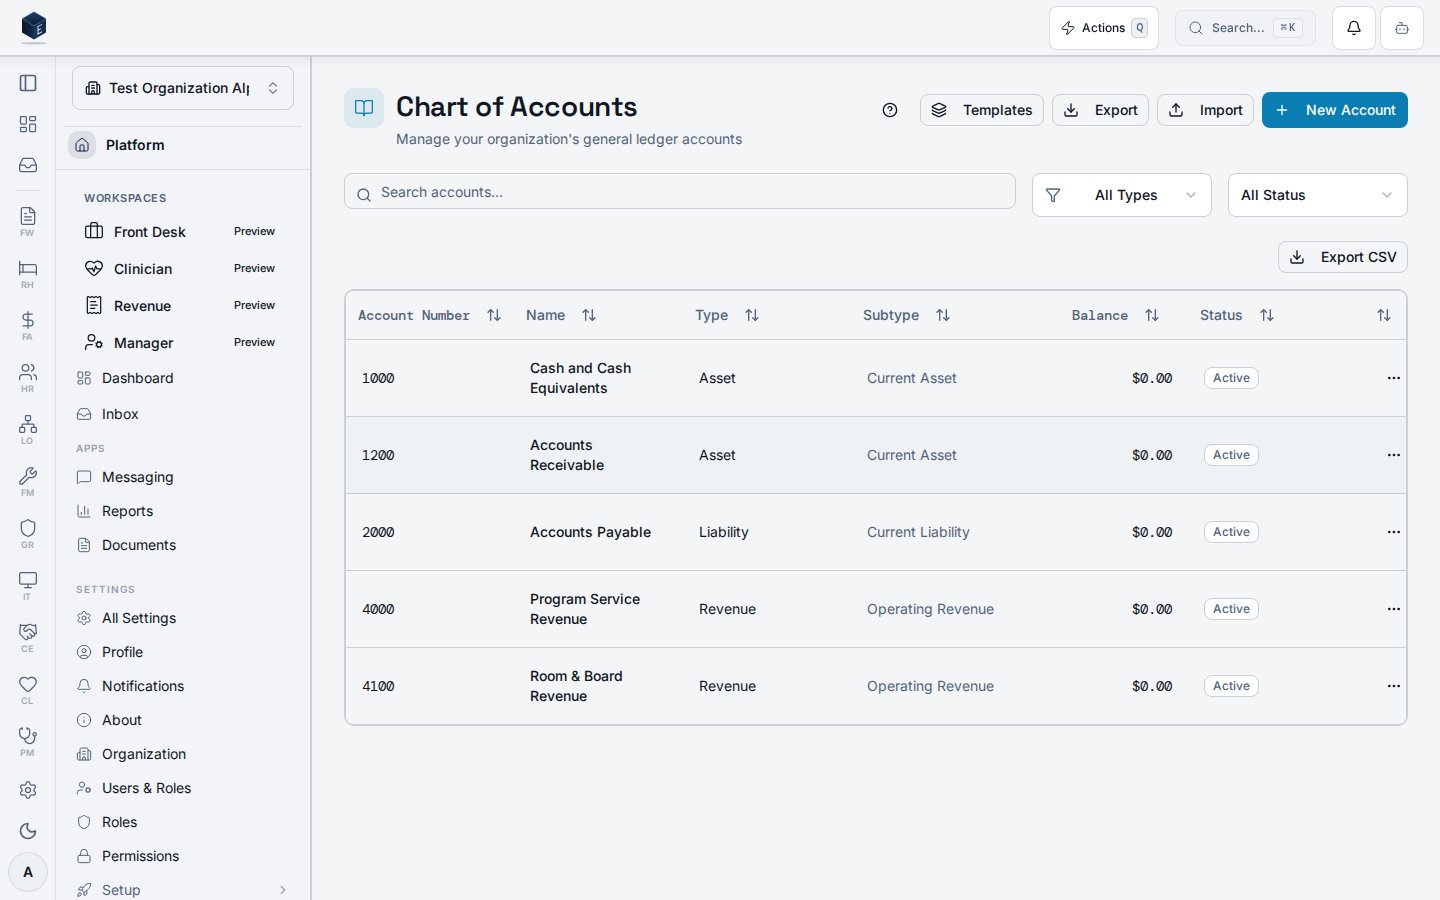Go to Dashboard in sidebar

(183, 378)
